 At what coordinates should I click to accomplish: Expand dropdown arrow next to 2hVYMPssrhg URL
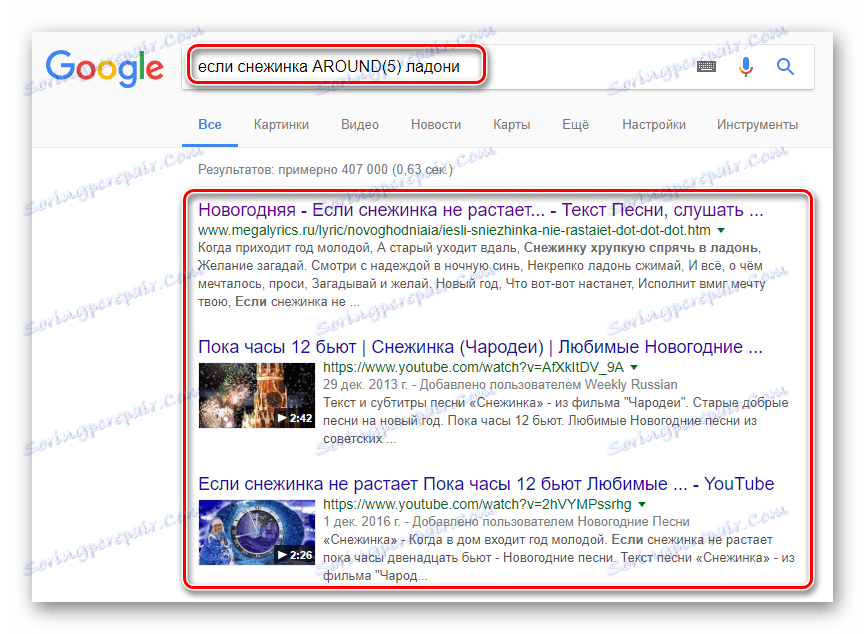tap(642, 504)
